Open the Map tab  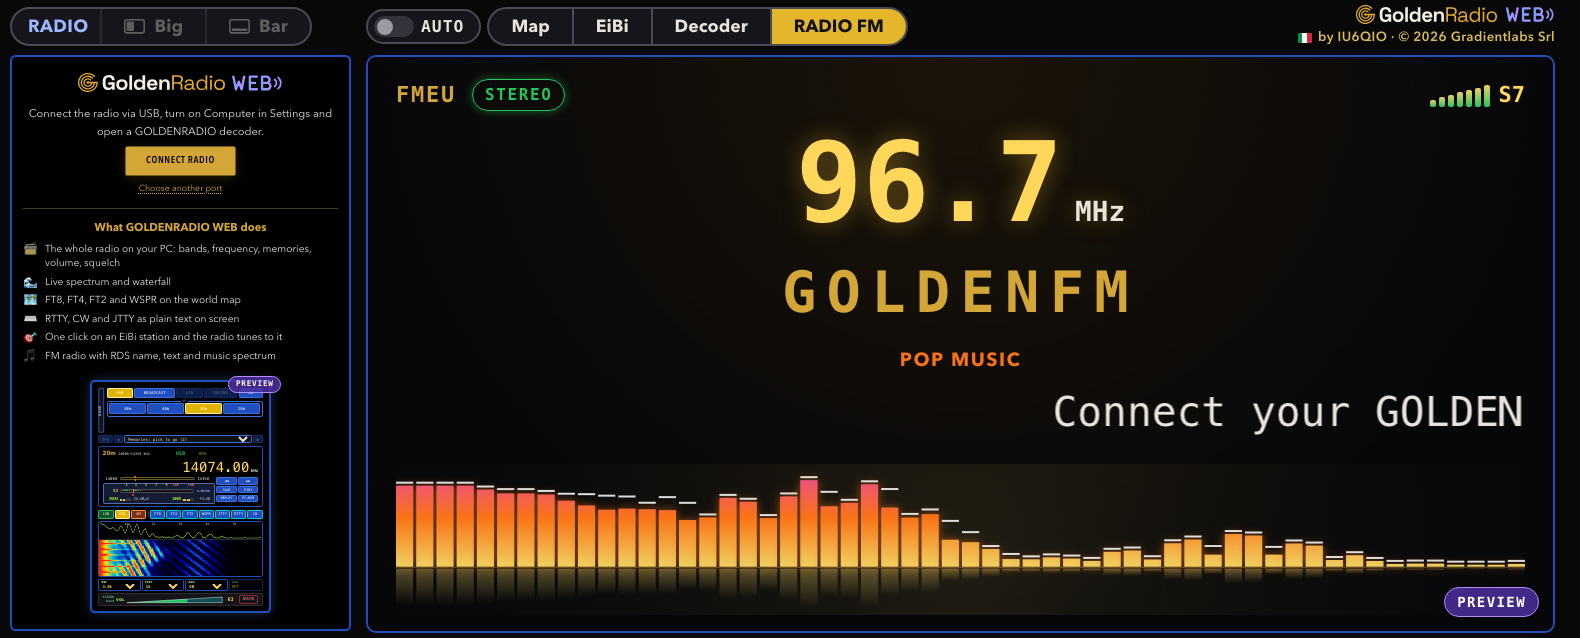(x=530, y=26)
